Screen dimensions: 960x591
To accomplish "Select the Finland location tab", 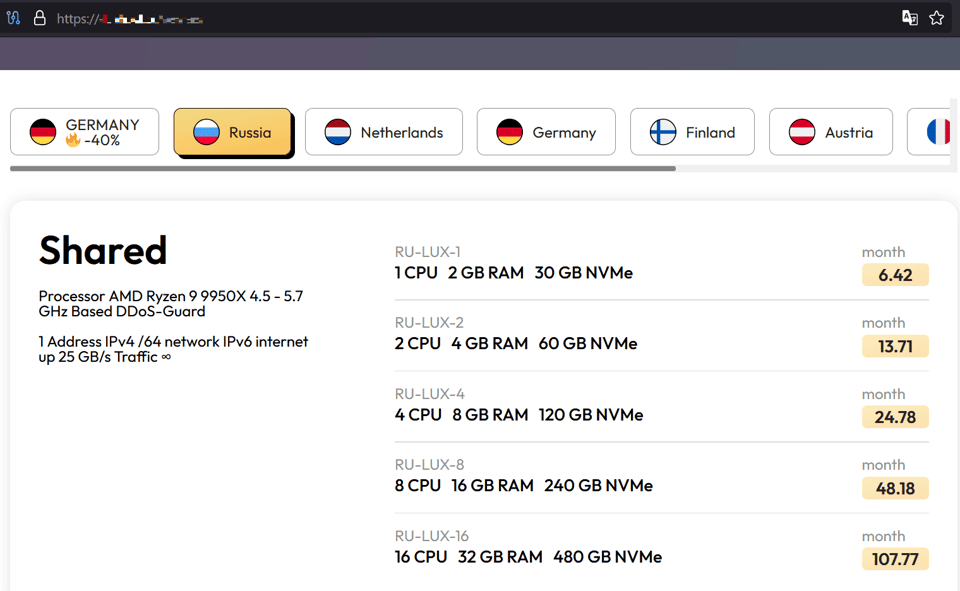I will pos(692,132).
